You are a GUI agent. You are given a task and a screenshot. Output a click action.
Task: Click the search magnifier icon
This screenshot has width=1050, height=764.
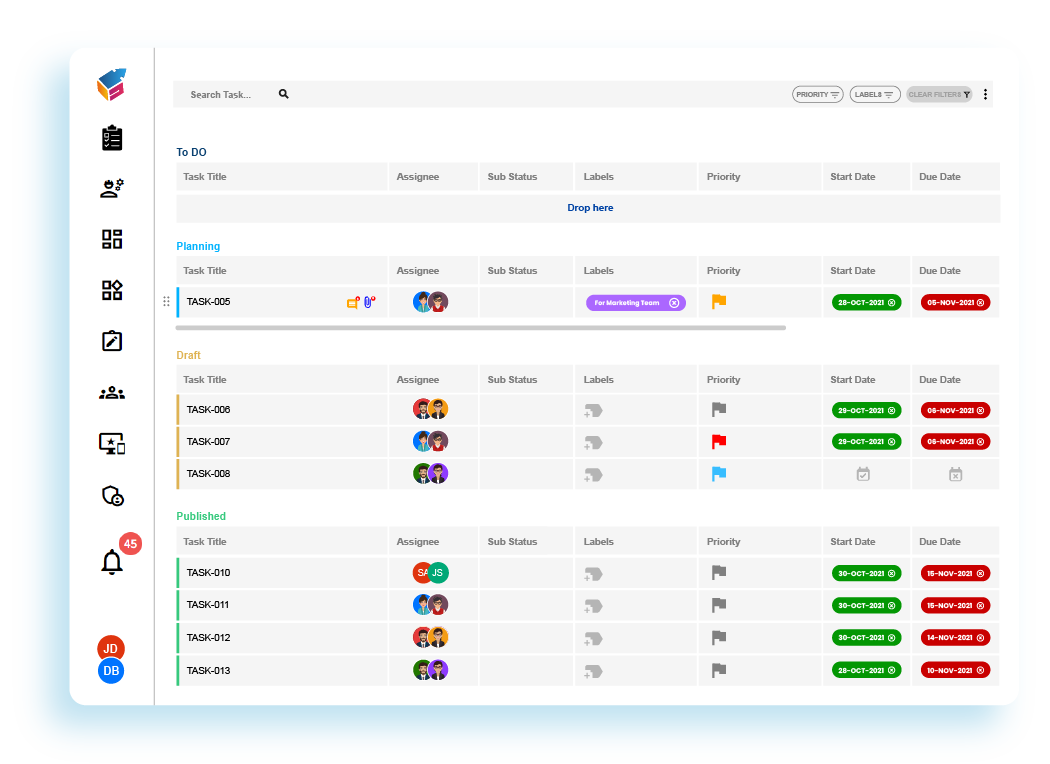click(x=283, y=93)
